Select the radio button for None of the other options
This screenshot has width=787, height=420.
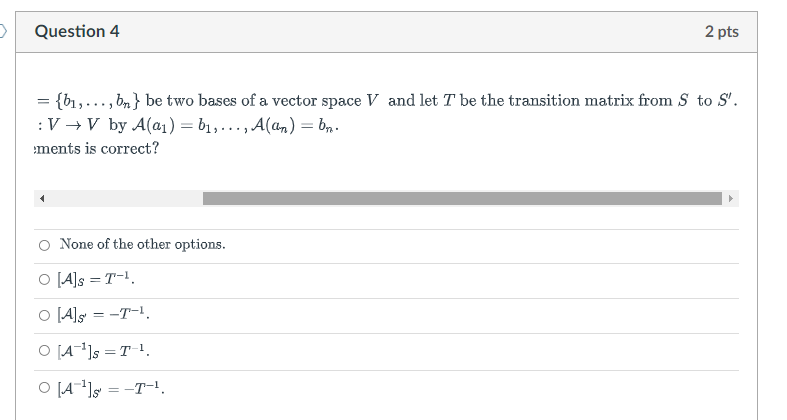pos(44,245)
